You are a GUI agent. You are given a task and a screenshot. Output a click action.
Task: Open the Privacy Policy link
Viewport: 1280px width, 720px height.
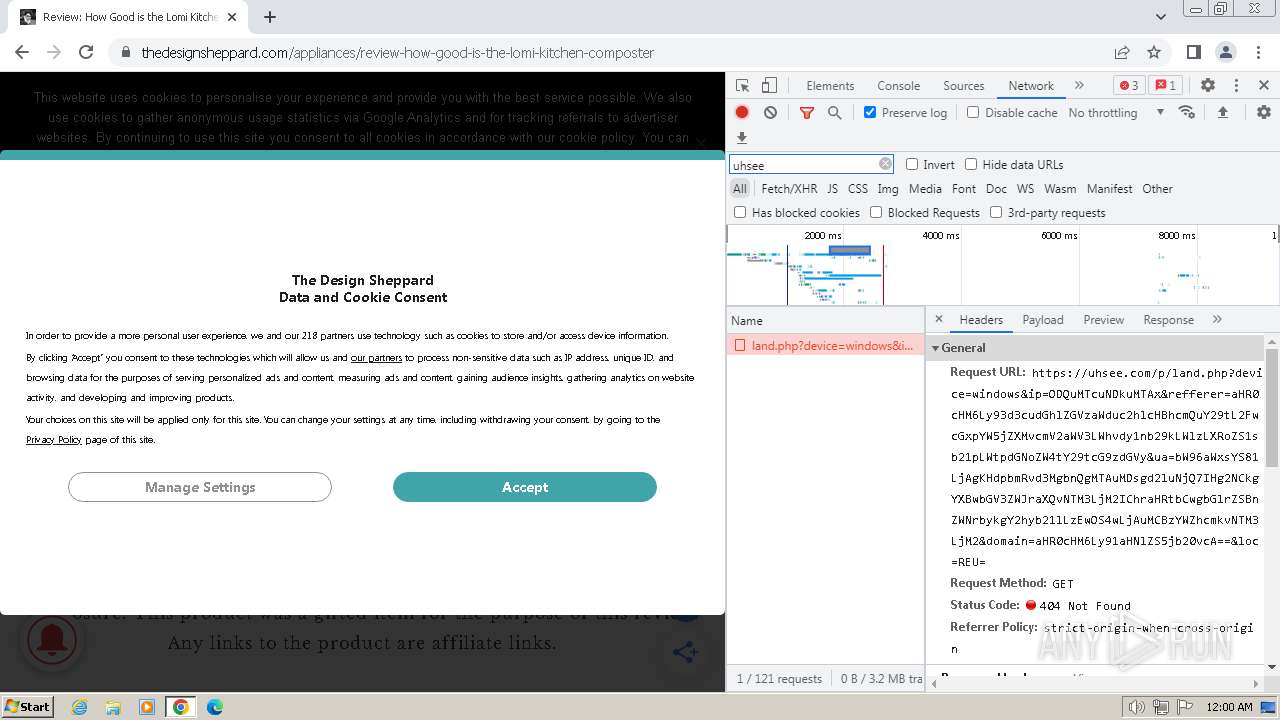tap(54, 440)
